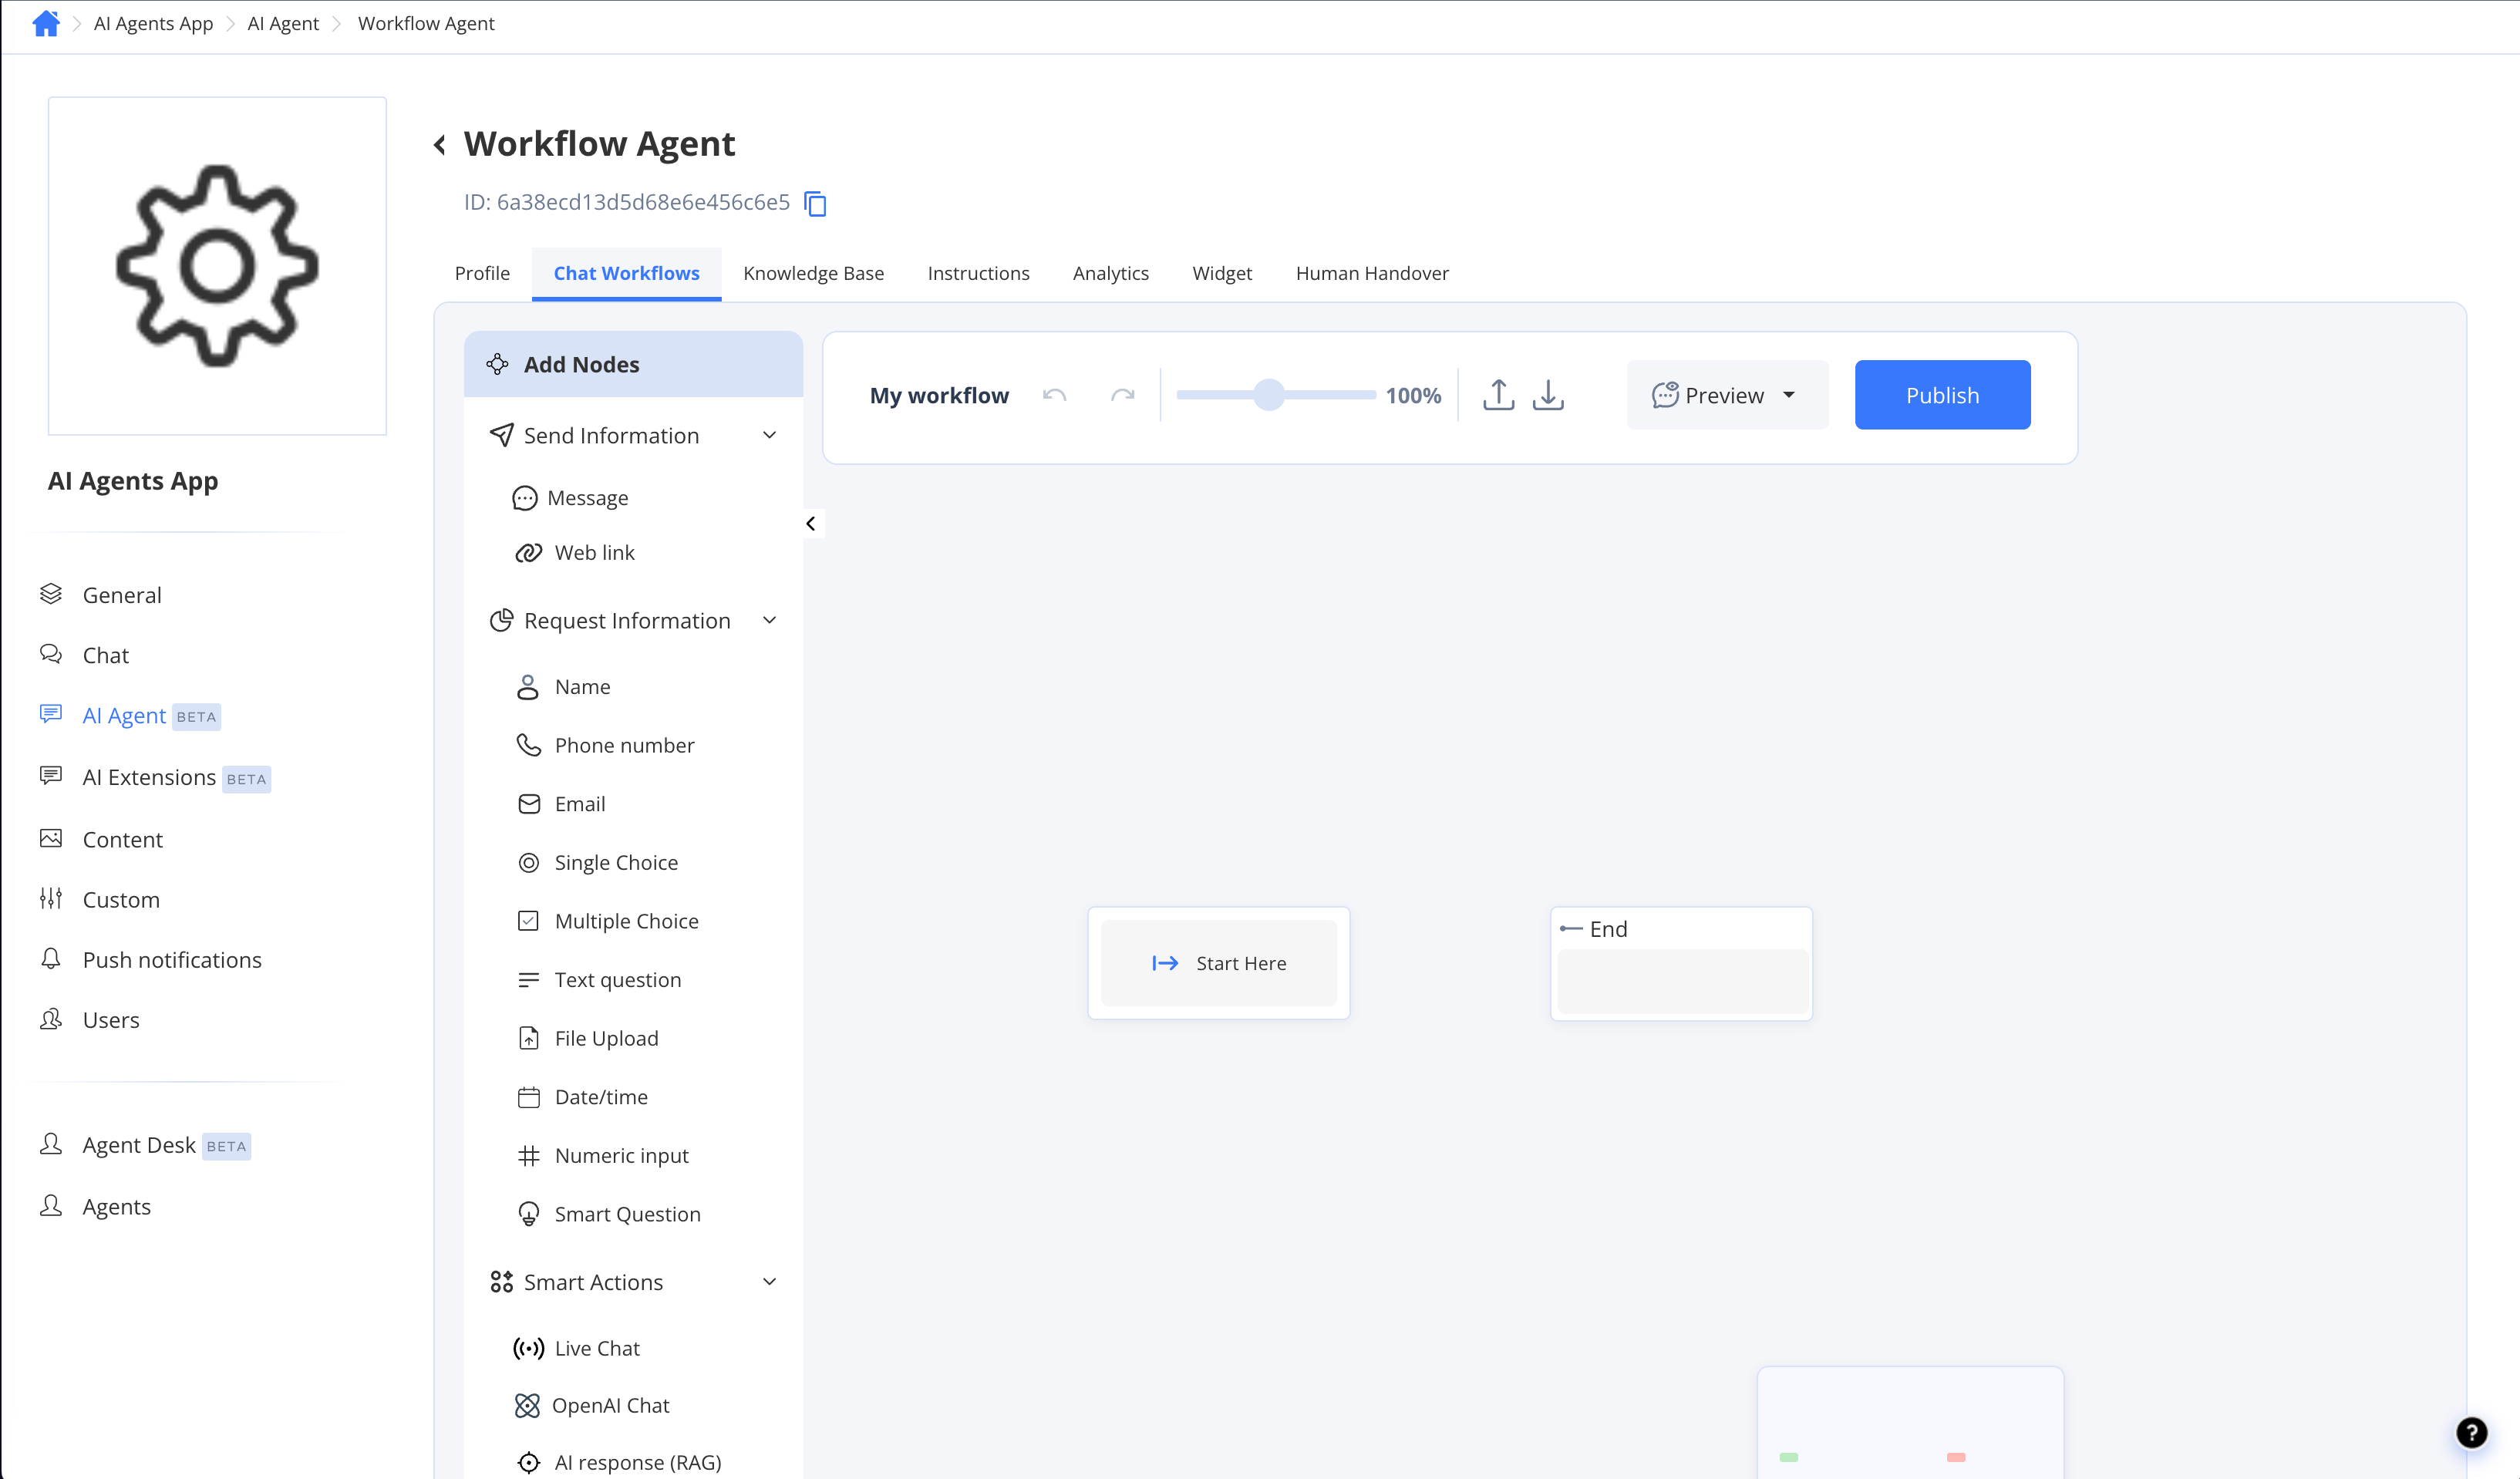Select the End node on canvas
Image resolution: width=2520 pixels, height=1479 pixels.
point(1681,963)
